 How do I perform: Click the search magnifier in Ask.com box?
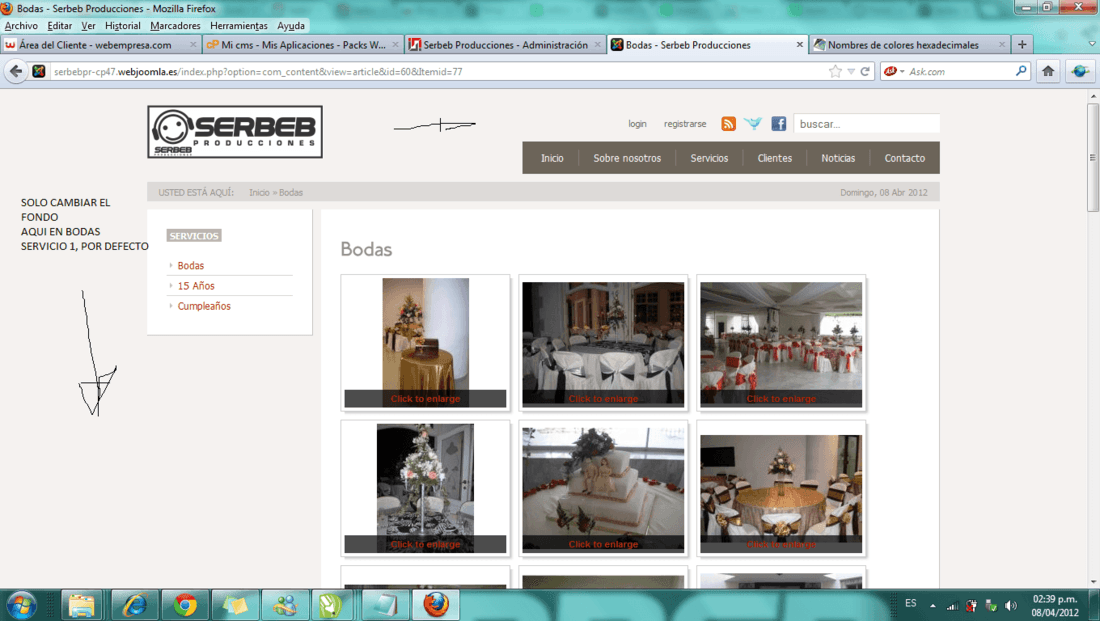click(1021, 71)
